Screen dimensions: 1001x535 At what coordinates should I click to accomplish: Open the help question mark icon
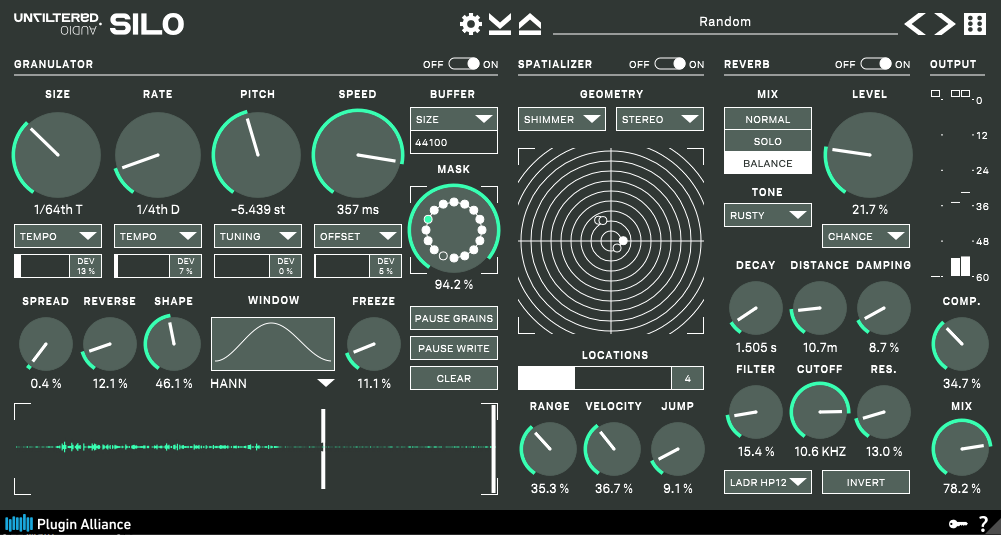click(x=983, y=524)
